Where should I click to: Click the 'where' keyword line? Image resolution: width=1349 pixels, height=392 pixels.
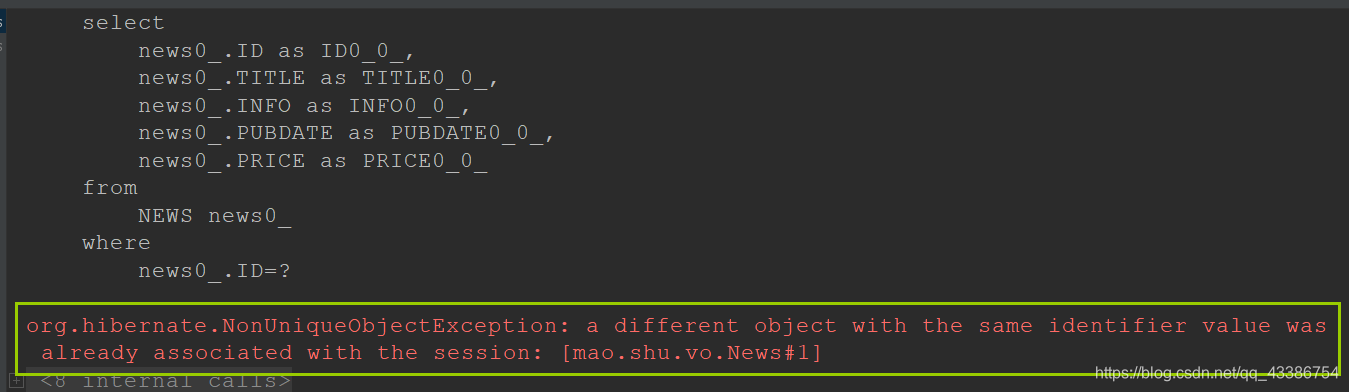pos(117,243)
